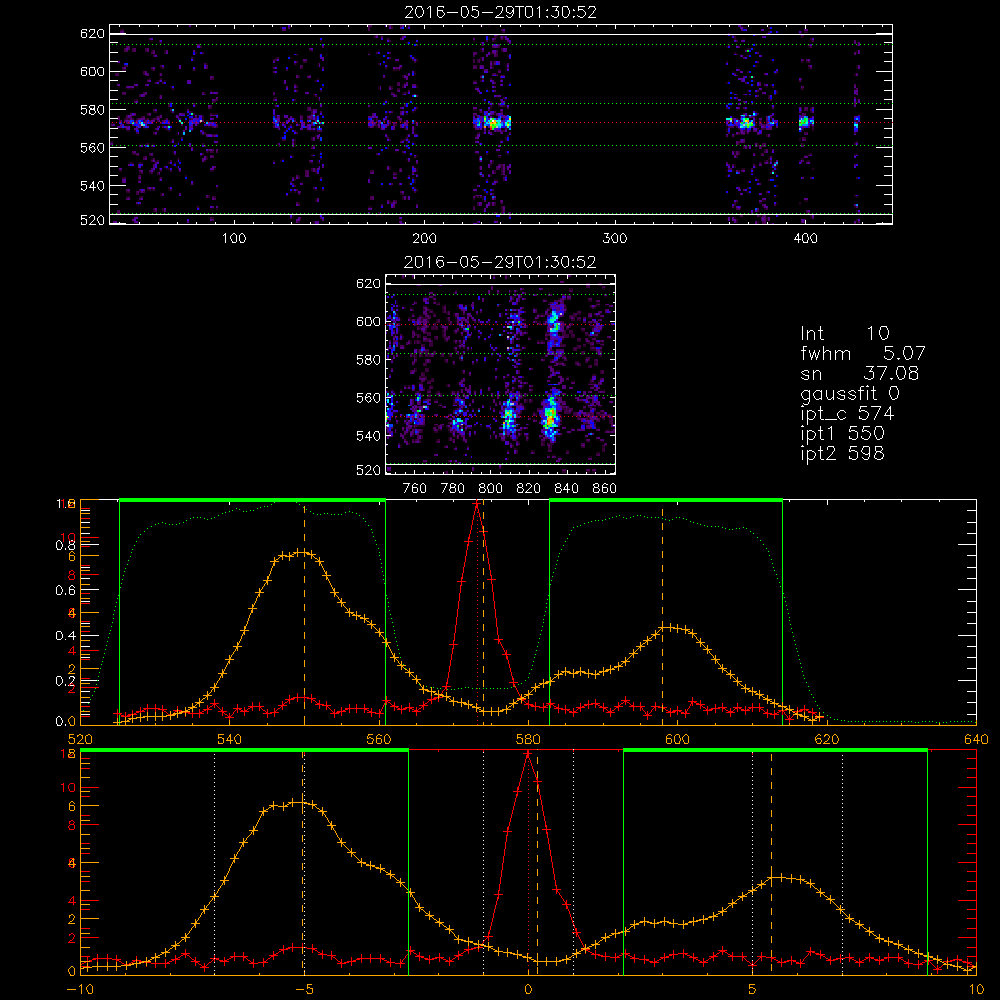Click orange dashed marker near 5.5 in lower profile
The height and width of the screenshot is (1000, 1000).
point(771,864)
